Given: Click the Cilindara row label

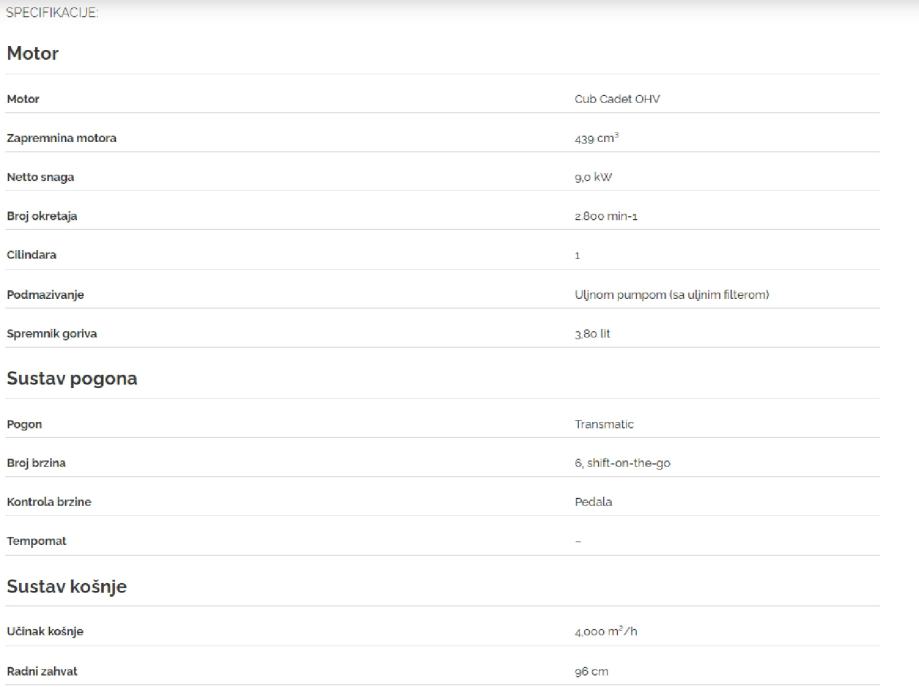Looking at the screenshot, I should 32,255.
